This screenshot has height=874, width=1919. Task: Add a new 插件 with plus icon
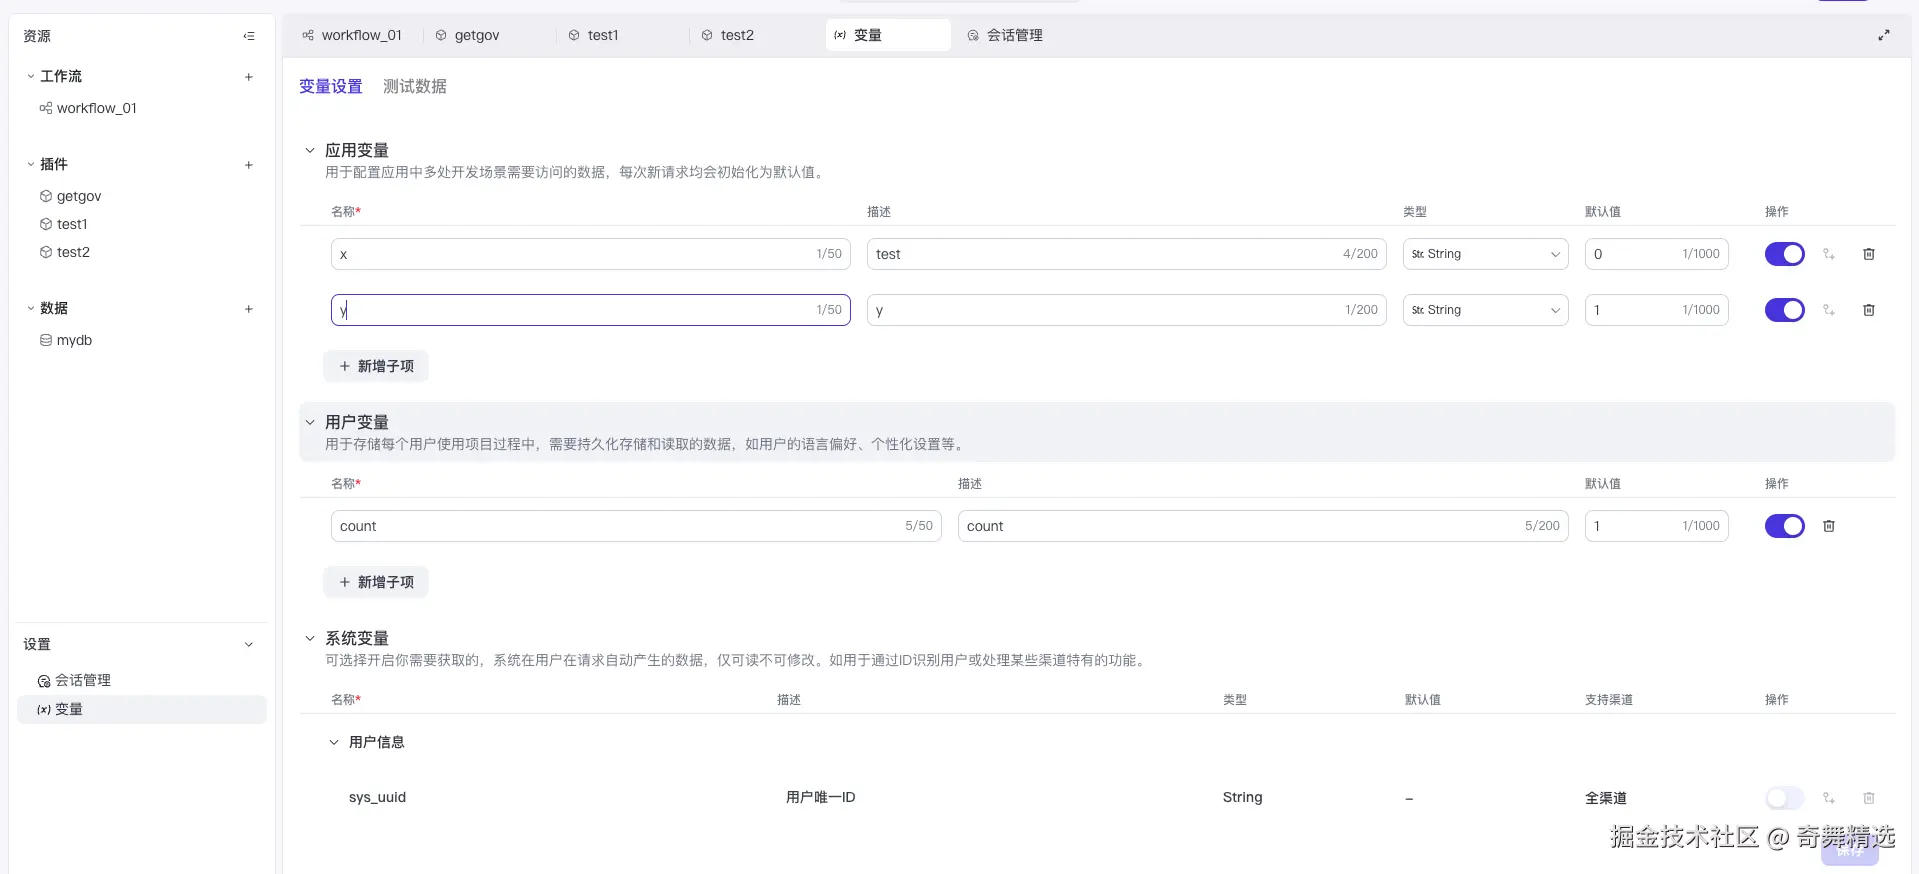(249, 164)
